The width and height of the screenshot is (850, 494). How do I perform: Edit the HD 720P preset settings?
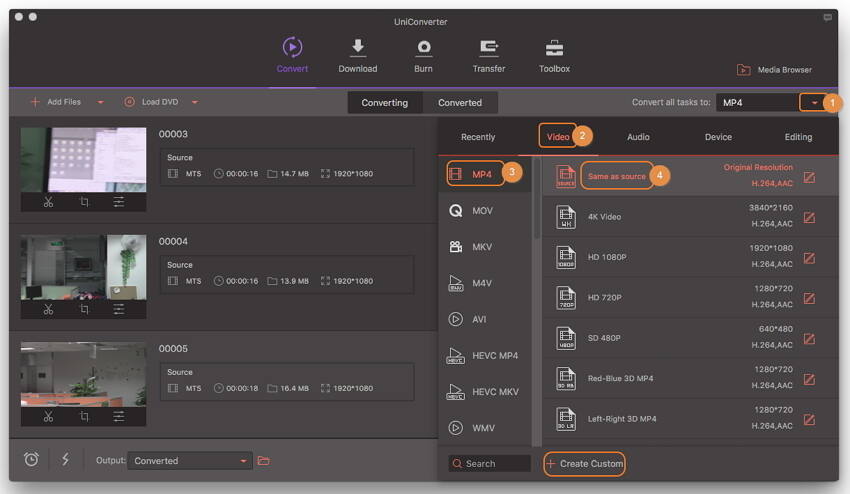[809, 298]
